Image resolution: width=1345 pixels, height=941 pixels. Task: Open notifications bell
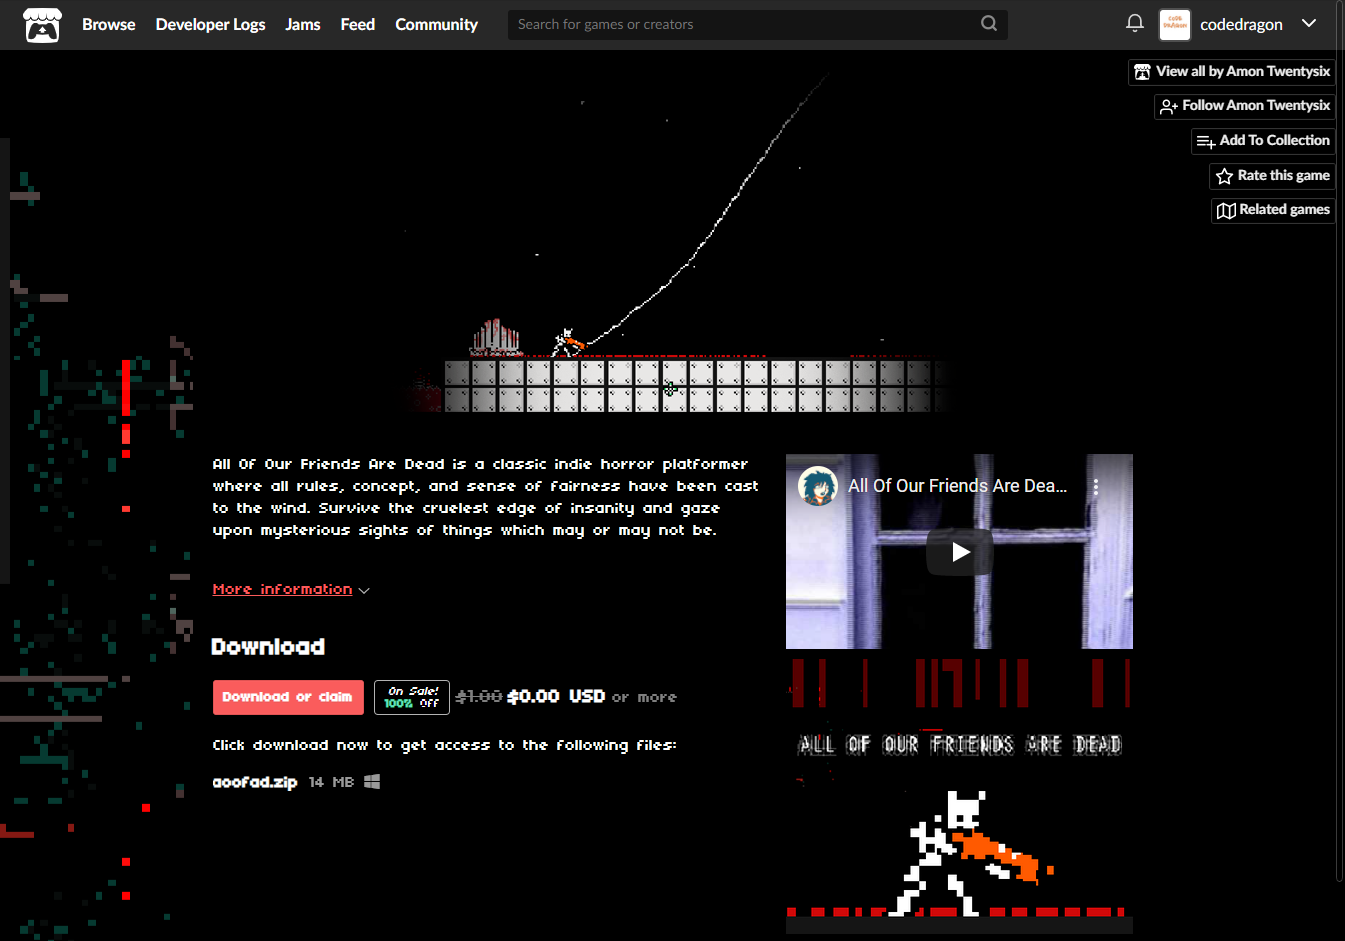1134,23
